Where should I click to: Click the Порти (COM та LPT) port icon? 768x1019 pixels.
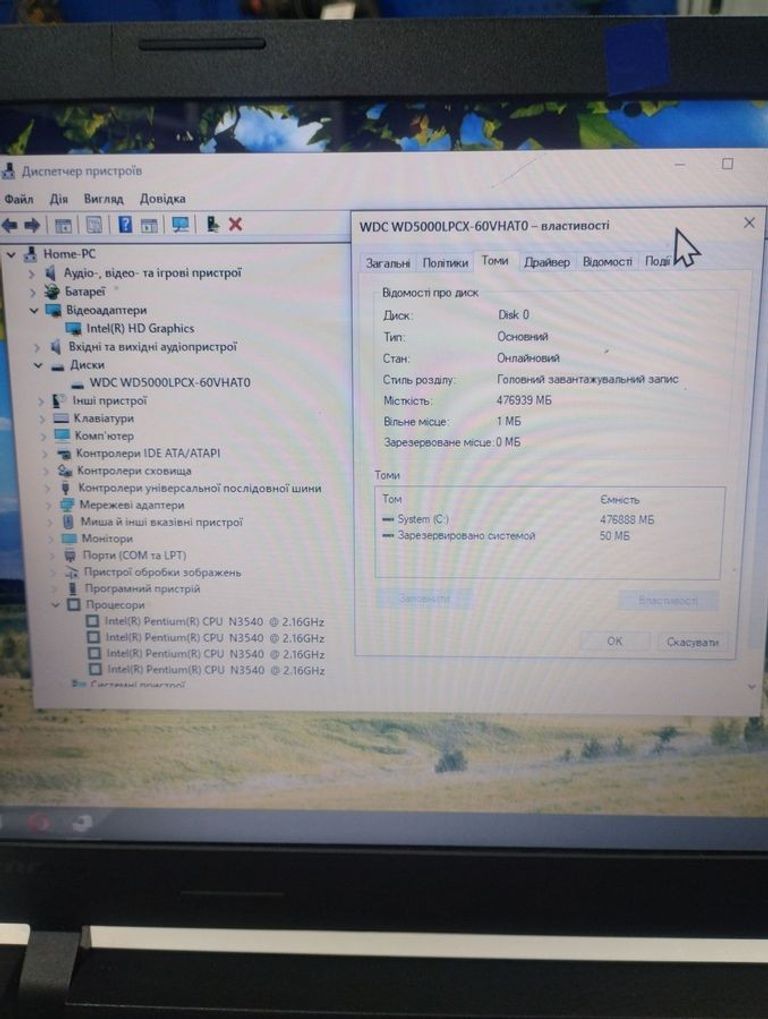pyautogui.click(x=70, y=556)
